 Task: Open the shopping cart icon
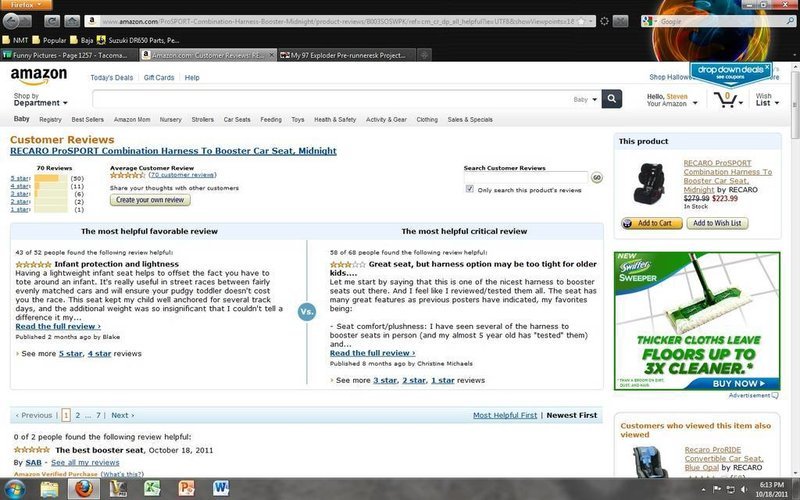click(x=725, y=98)
